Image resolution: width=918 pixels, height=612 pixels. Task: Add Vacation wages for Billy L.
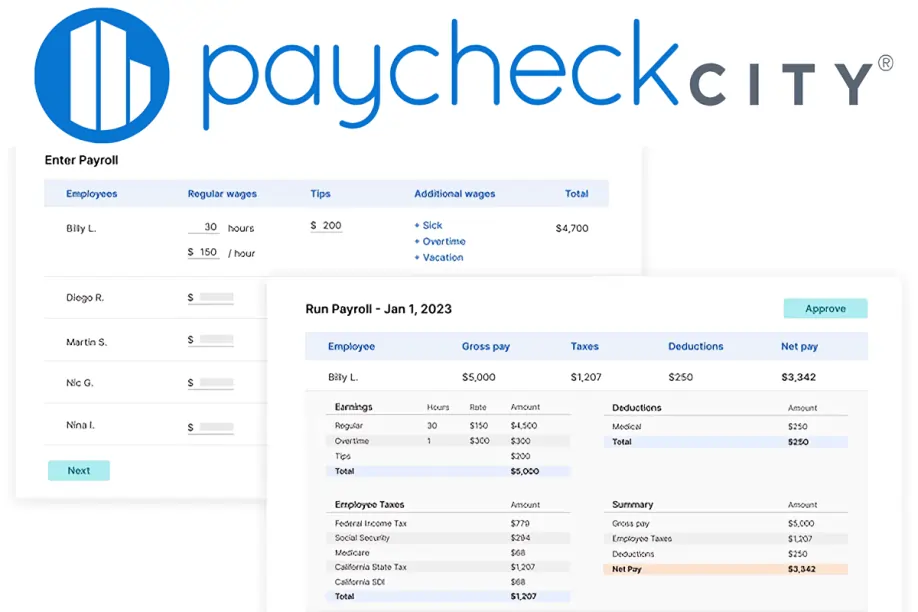[x=439, y=257]
